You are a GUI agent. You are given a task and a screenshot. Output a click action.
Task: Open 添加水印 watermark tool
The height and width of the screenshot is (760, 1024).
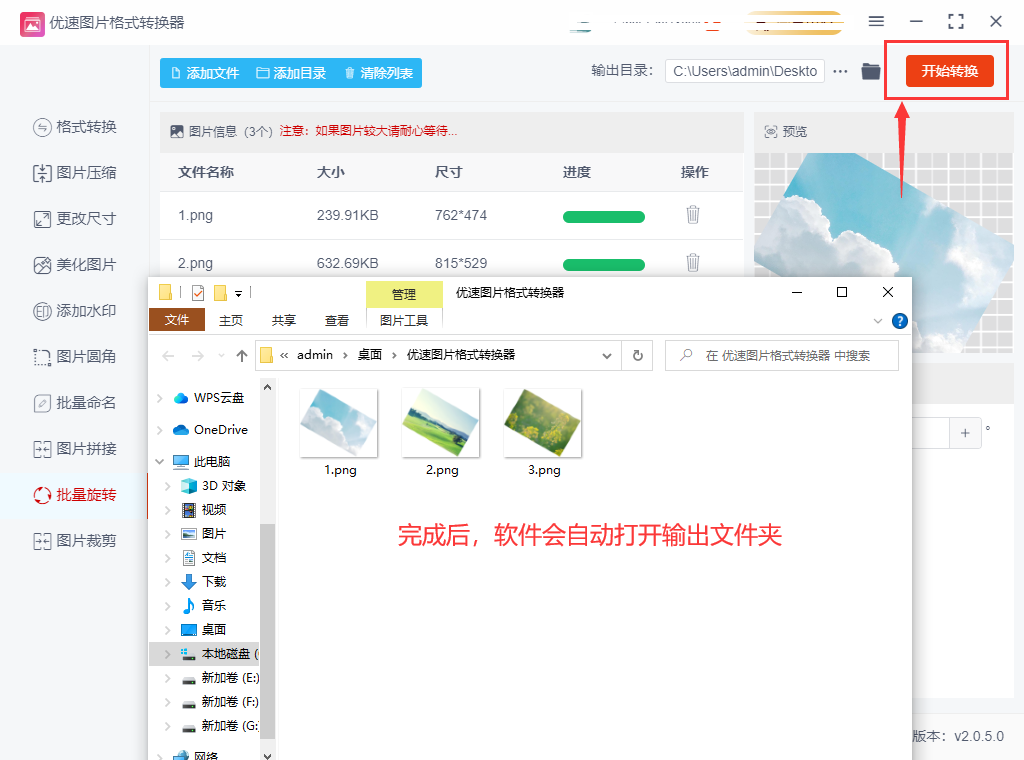point(74,311)
